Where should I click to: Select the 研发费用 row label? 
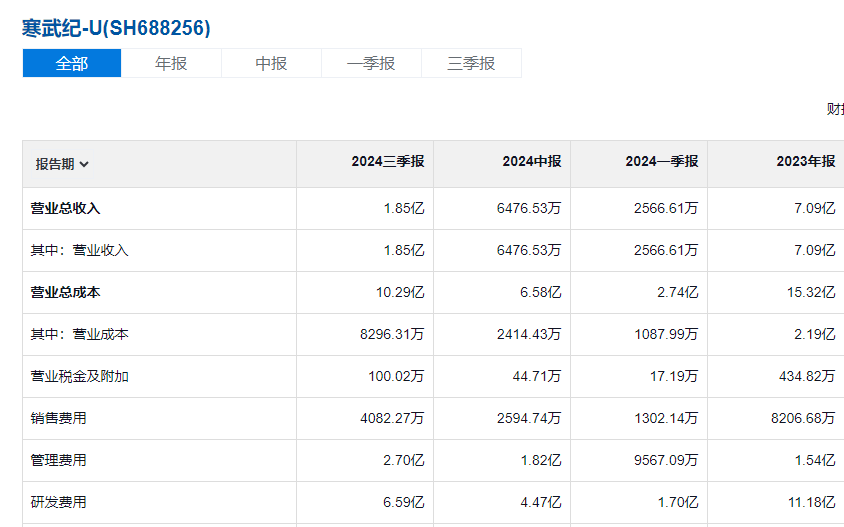(x=59, y=503)
